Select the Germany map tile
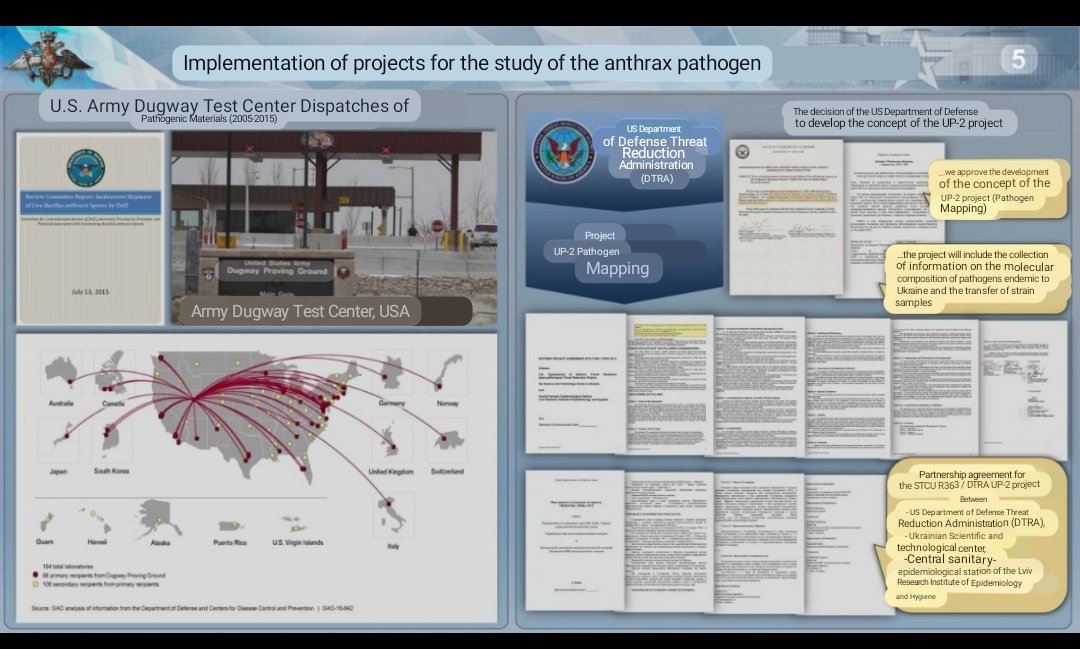1080x649 pixels. [x=392, y=374]
